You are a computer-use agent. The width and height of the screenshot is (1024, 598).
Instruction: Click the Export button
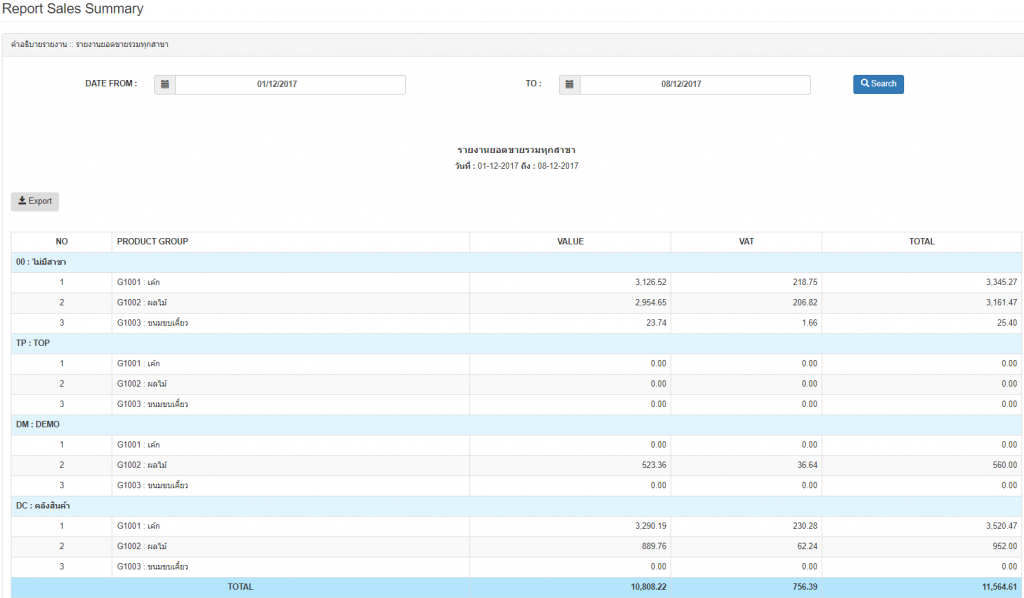[x=35, y=201]
